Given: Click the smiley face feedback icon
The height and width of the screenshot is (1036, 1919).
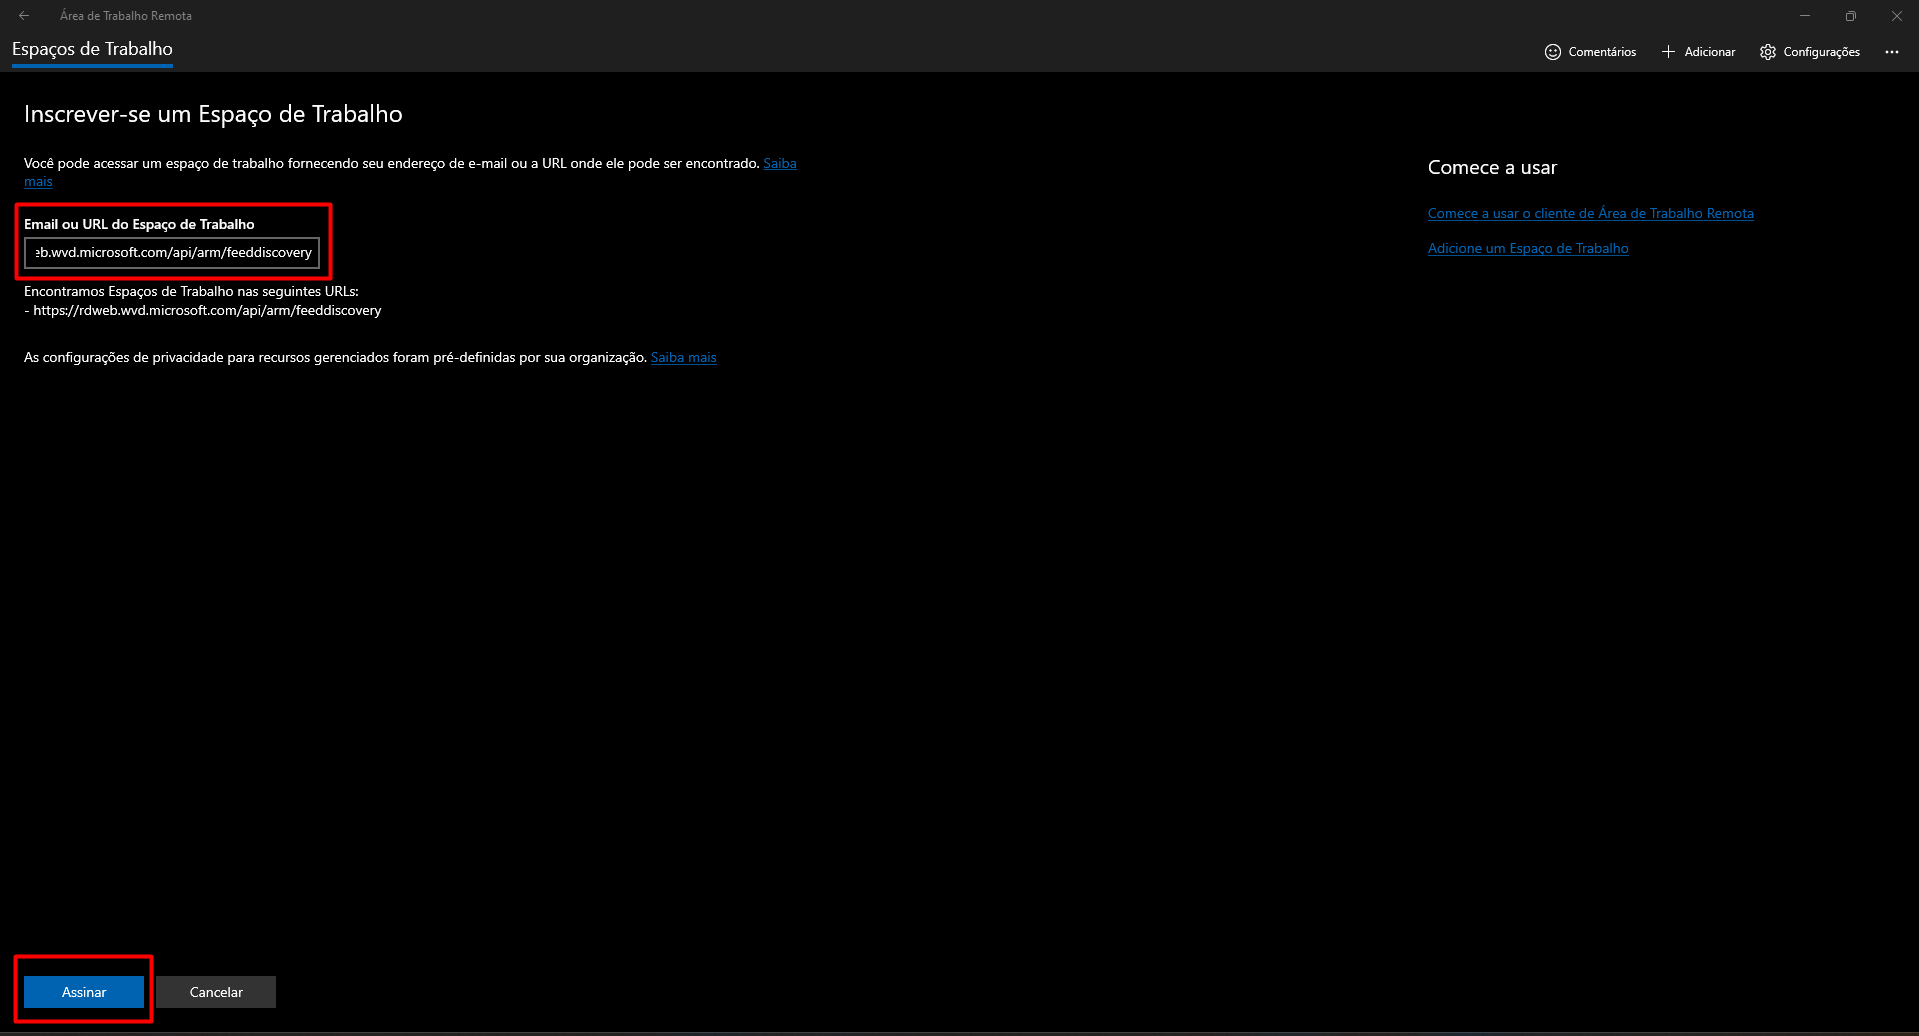Looking at the screenshot, I should pos(1552,52).
